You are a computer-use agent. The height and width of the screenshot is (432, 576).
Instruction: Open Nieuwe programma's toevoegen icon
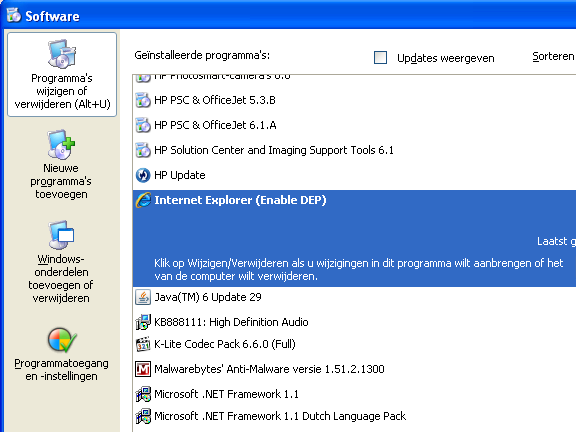pyautogui.click(x=61, y=144)
